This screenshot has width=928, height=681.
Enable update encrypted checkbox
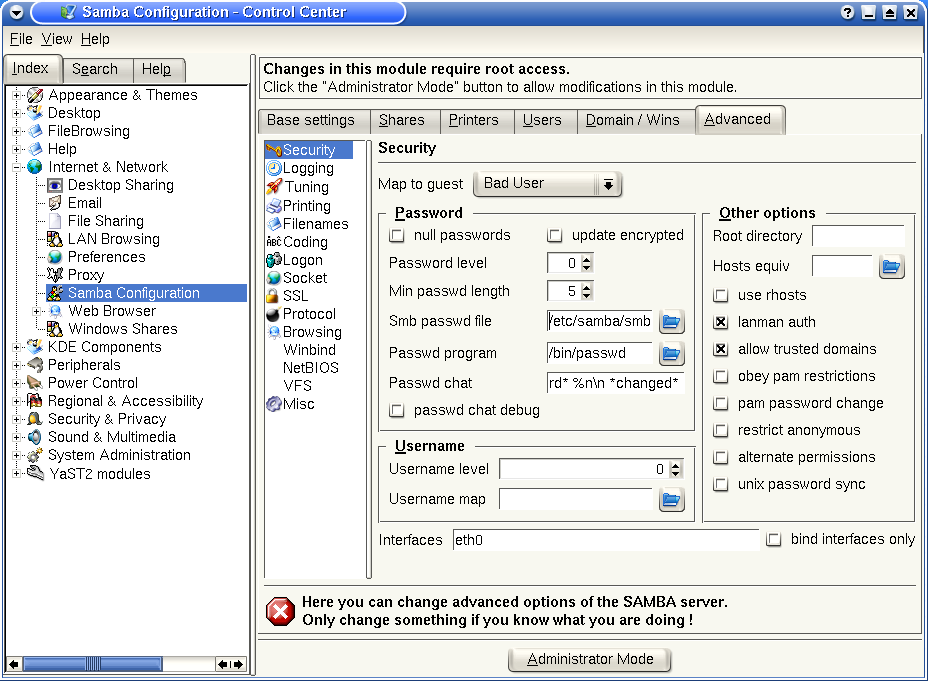click(x=555, y=235)
